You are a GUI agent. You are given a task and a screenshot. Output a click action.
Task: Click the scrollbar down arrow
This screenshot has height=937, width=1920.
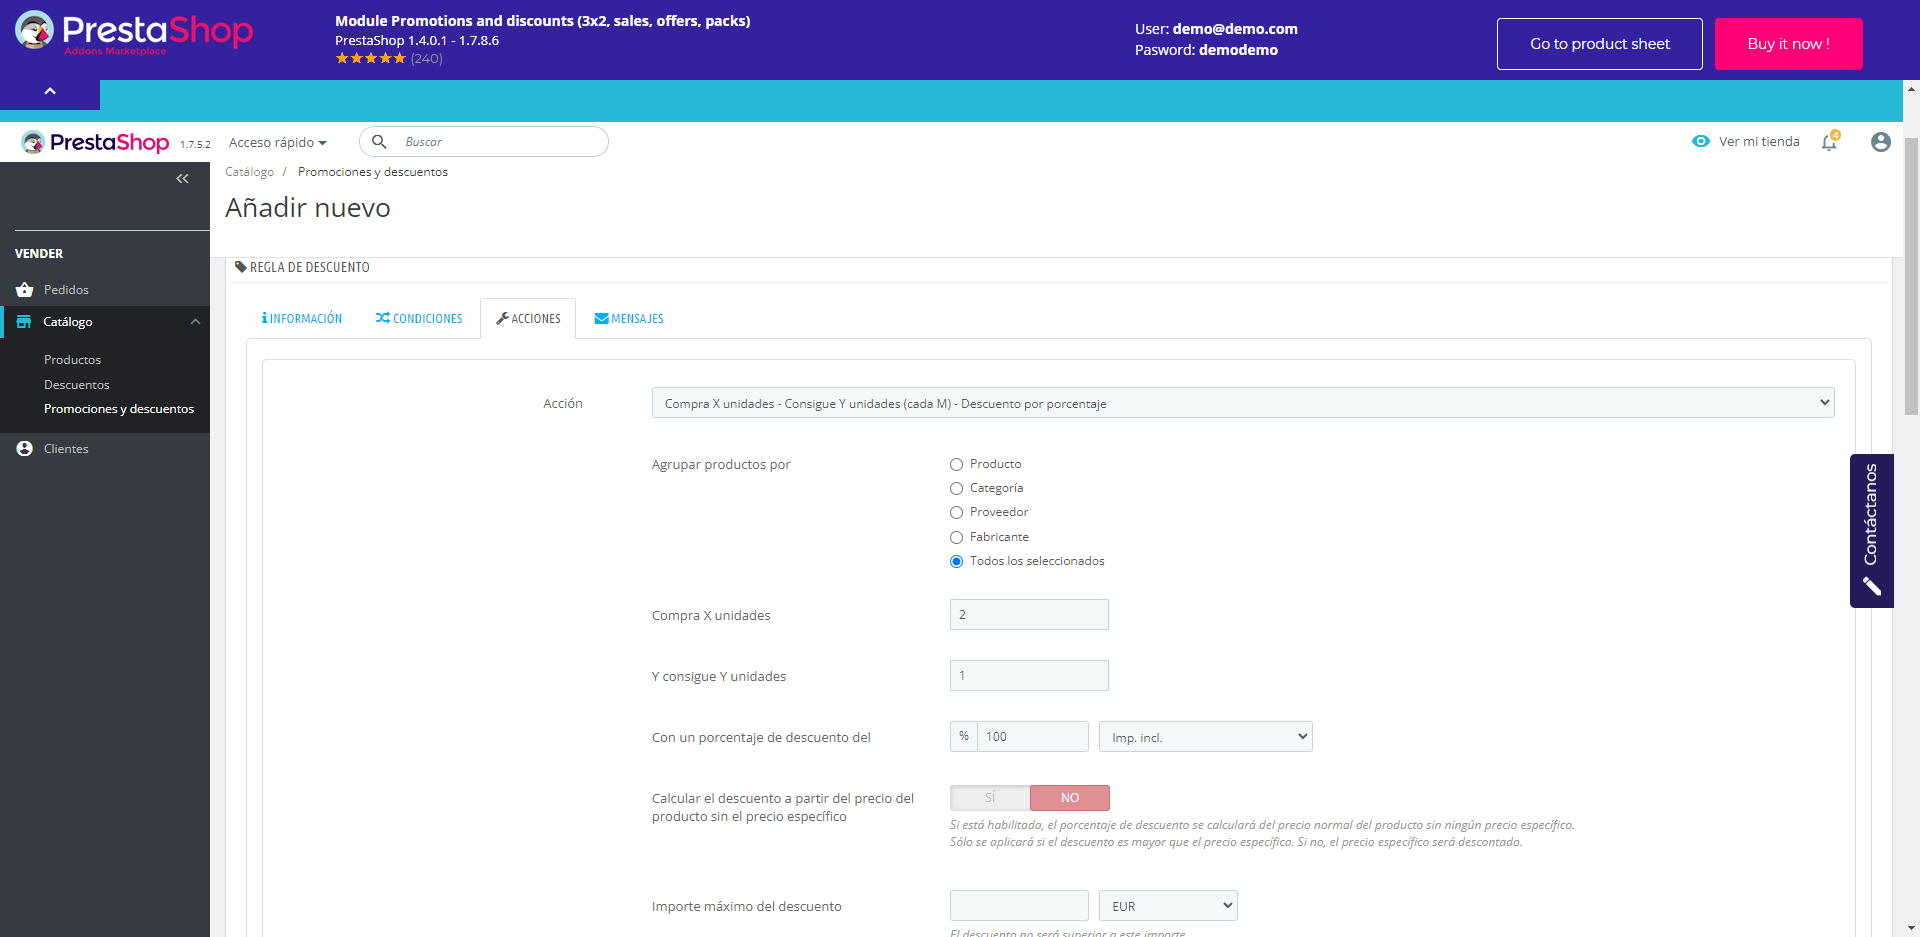point(1911,928)
